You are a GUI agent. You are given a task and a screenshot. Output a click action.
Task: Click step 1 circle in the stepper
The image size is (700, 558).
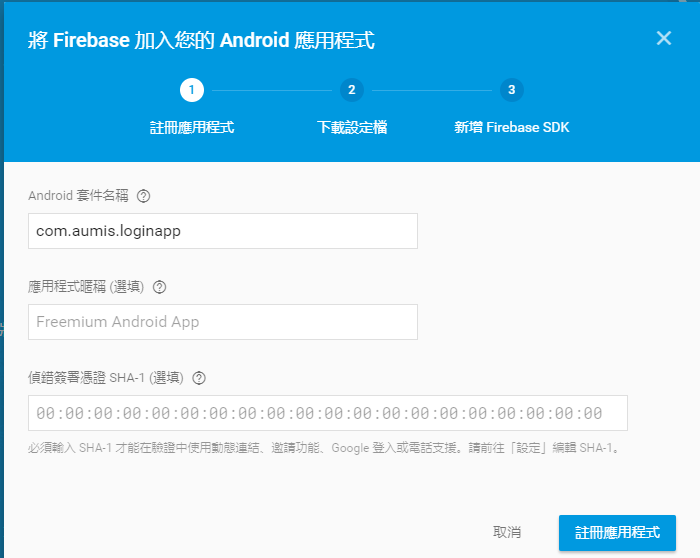coord(192,90)
